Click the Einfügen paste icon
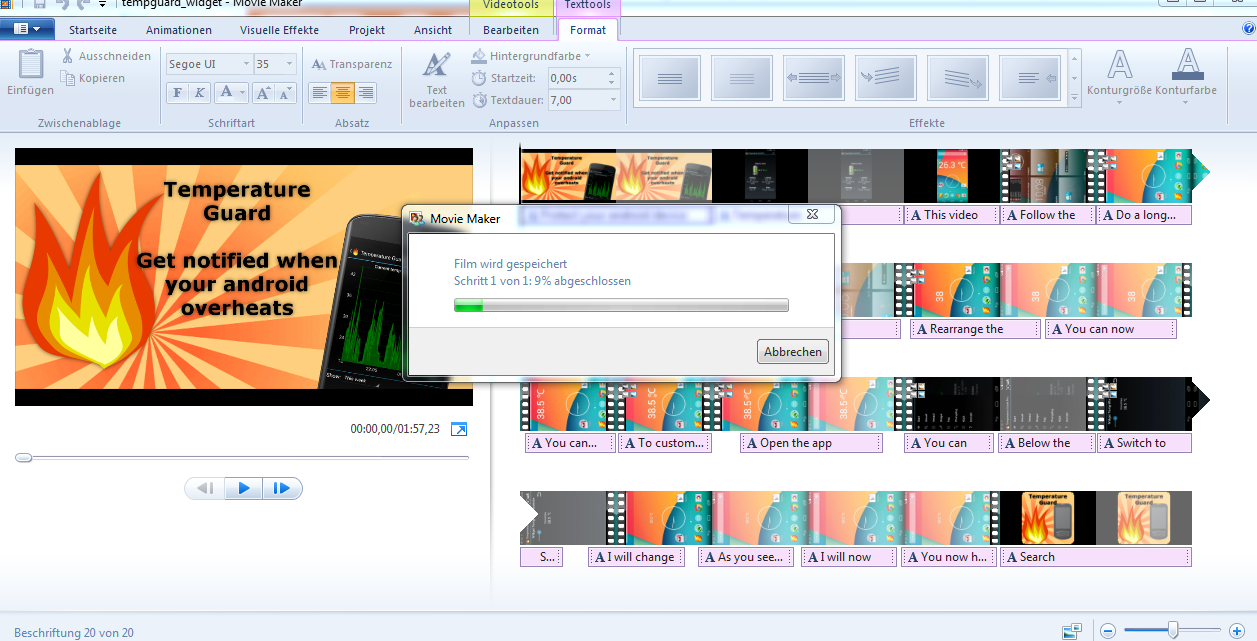This screenshot has height=641, width=1257. tap(31, 65)
